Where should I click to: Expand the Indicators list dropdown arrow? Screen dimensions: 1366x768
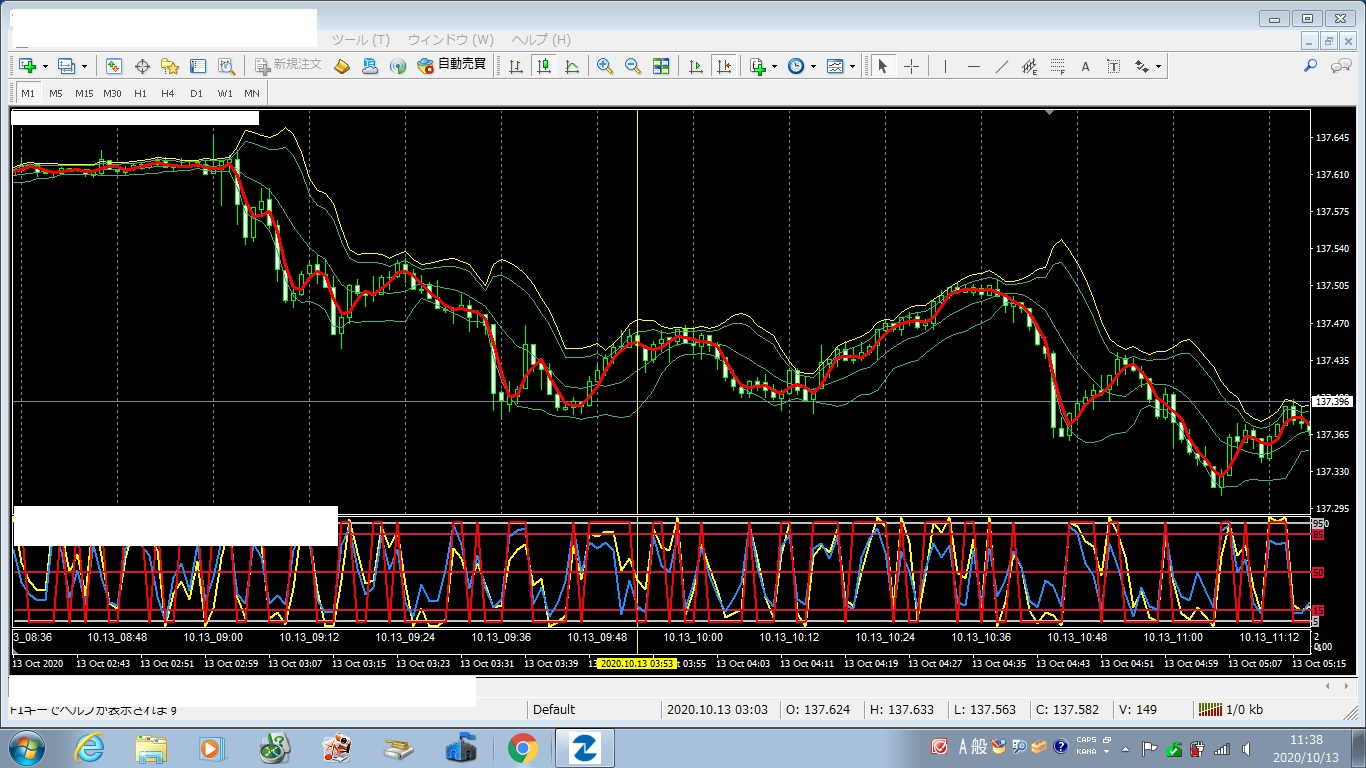[775, 67]
